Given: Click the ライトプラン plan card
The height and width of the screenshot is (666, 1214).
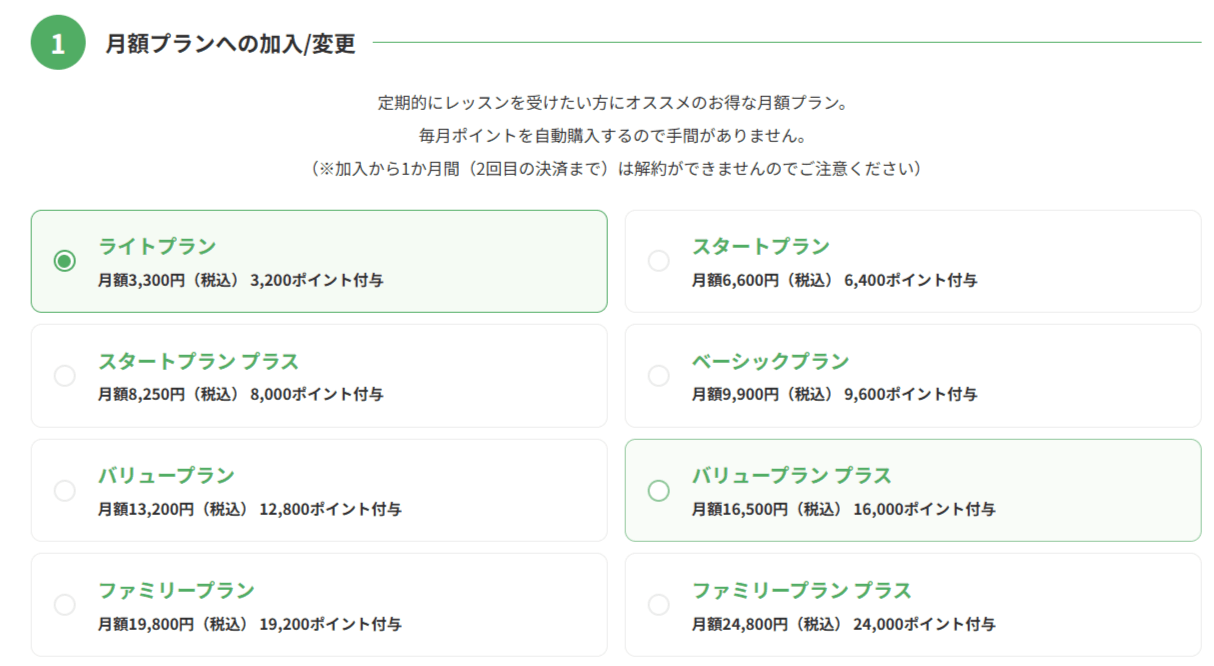Looking at the screenshot, I should coord(320,261).
